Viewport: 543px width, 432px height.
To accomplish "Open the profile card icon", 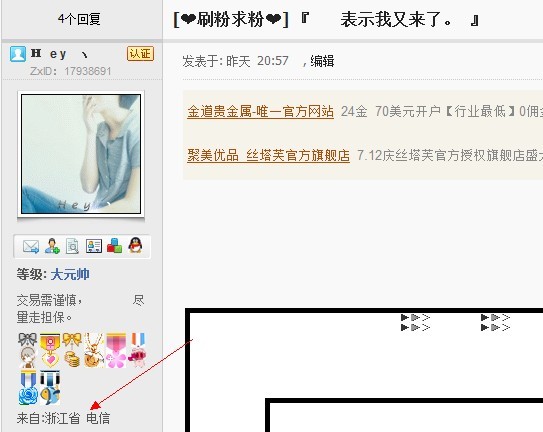I will [94, 246].
